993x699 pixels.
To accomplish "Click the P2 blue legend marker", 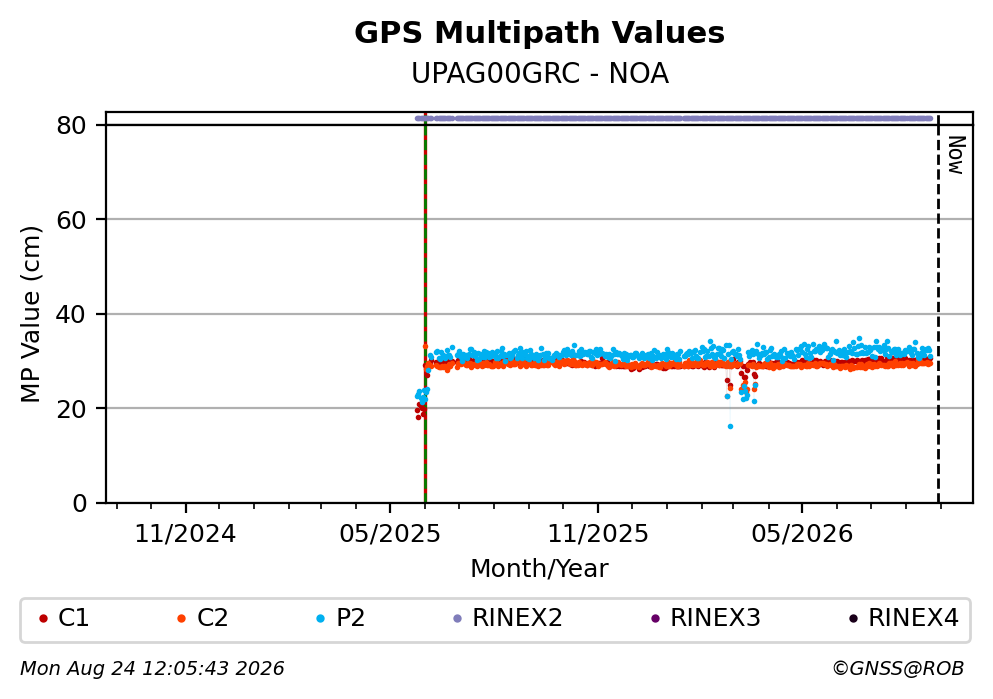I will coord(320,619).
